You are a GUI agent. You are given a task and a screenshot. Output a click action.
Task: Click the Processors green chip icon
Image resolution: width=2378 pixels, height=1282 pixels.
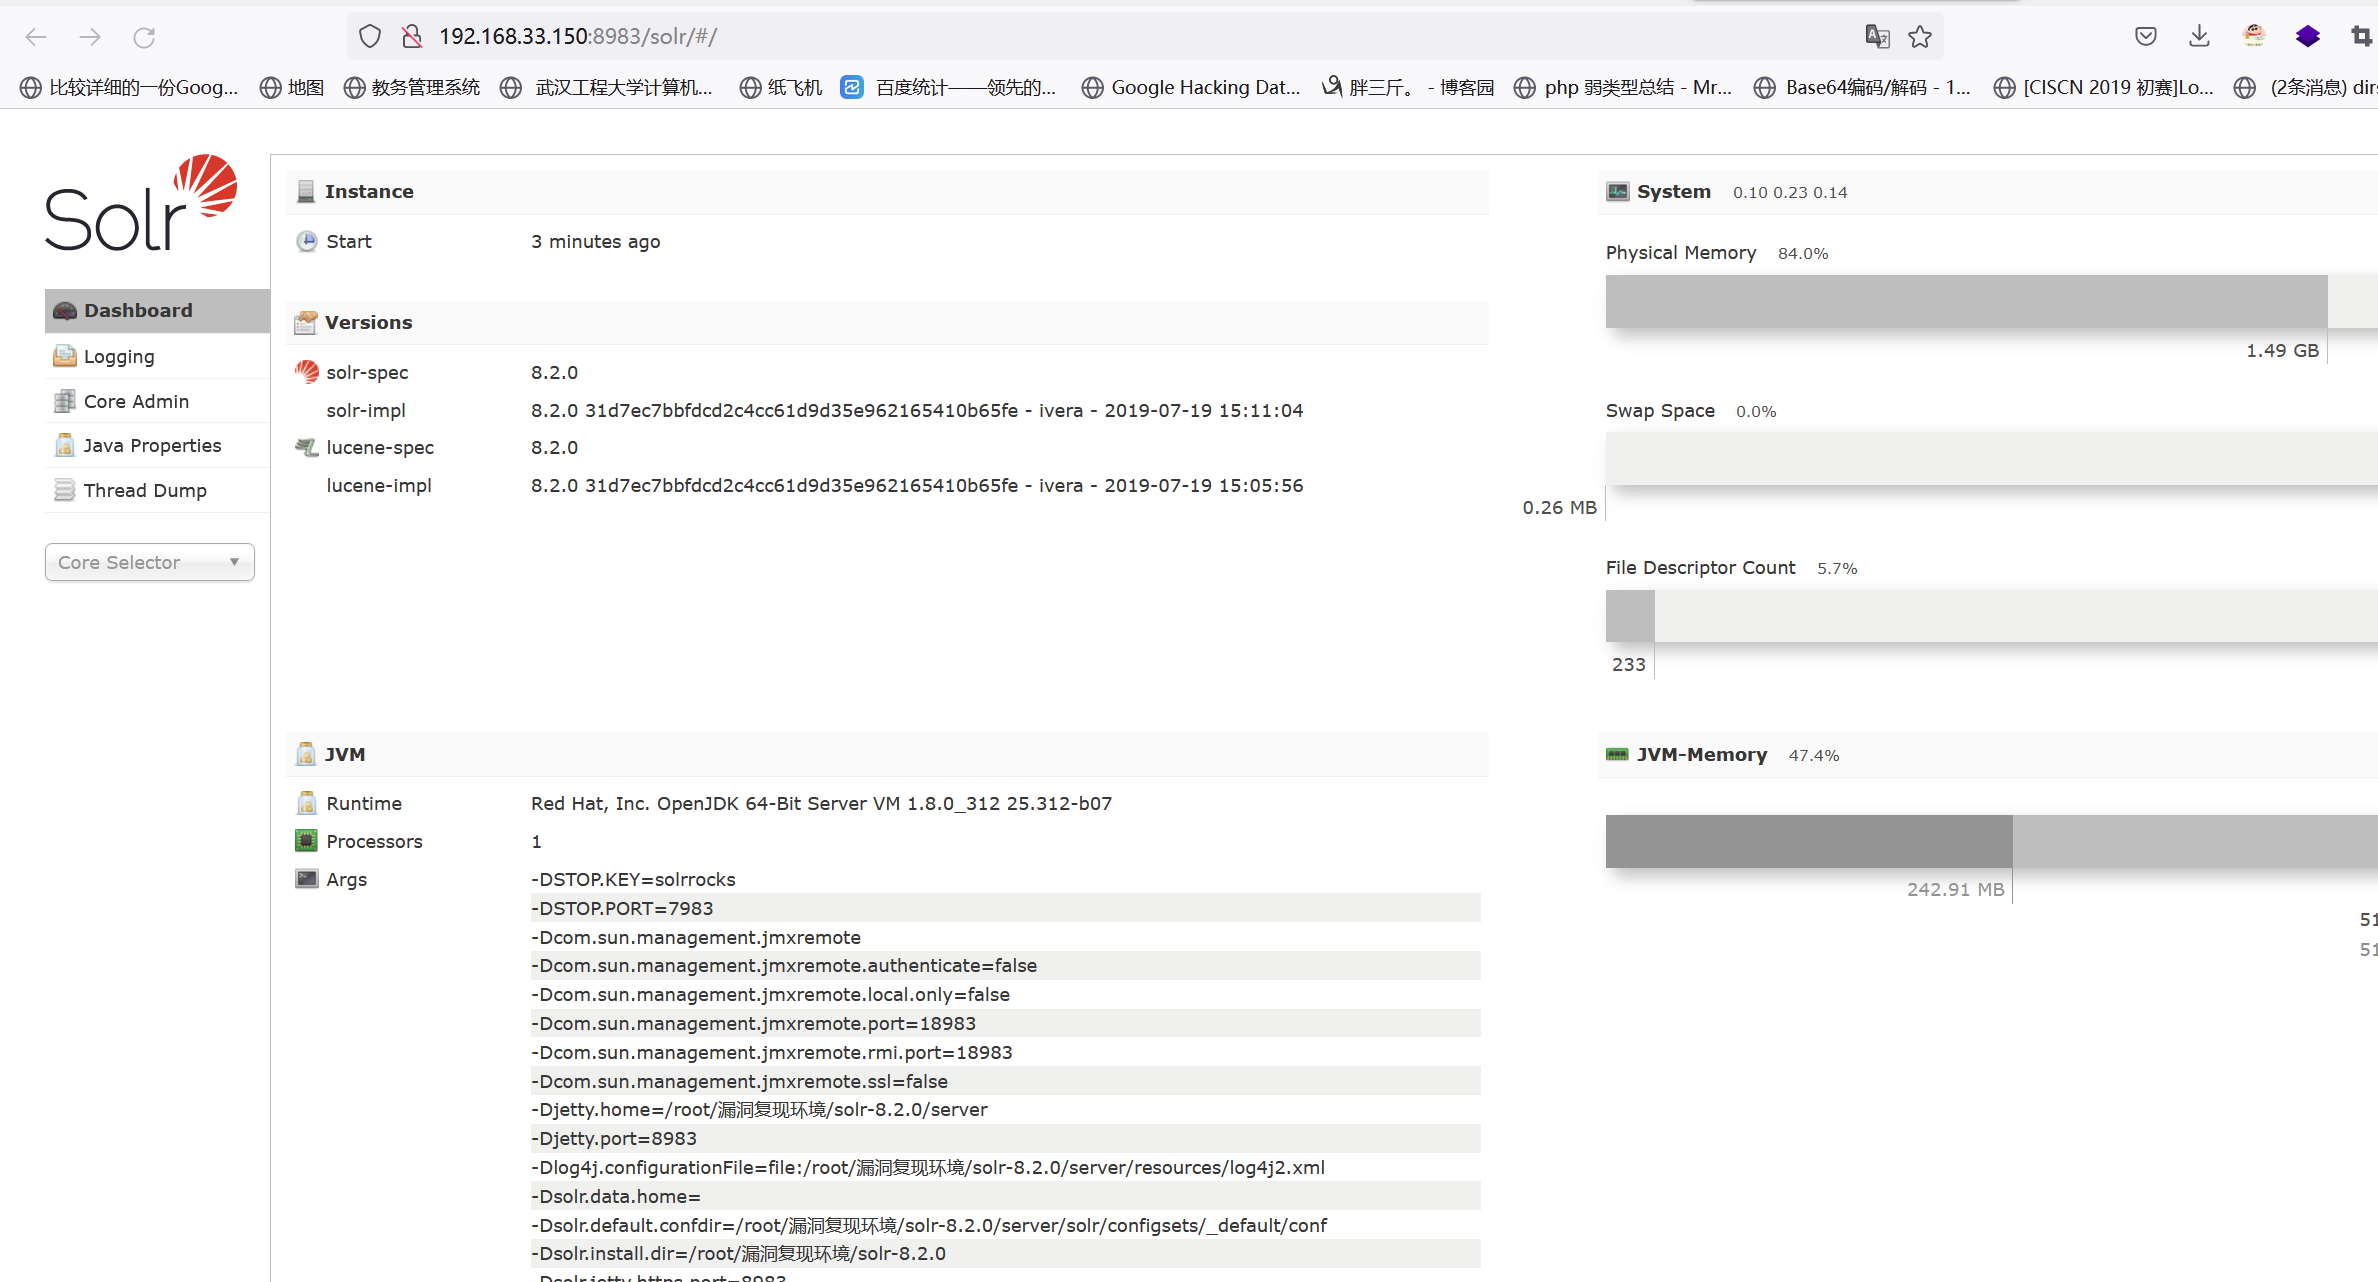click(x=306, y=841)
